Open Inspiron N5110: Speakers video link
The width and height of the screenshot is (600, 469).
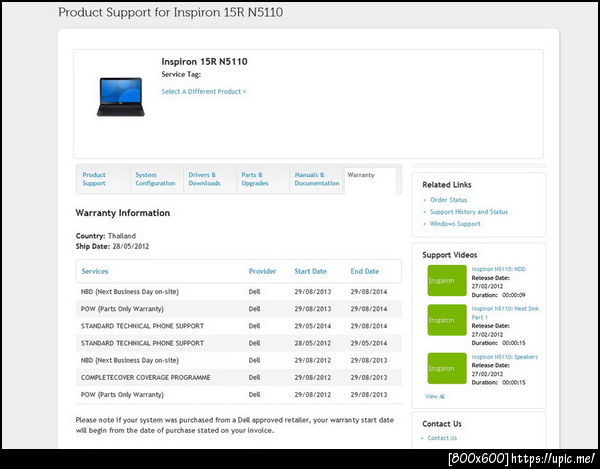click(x=504, y=357)
